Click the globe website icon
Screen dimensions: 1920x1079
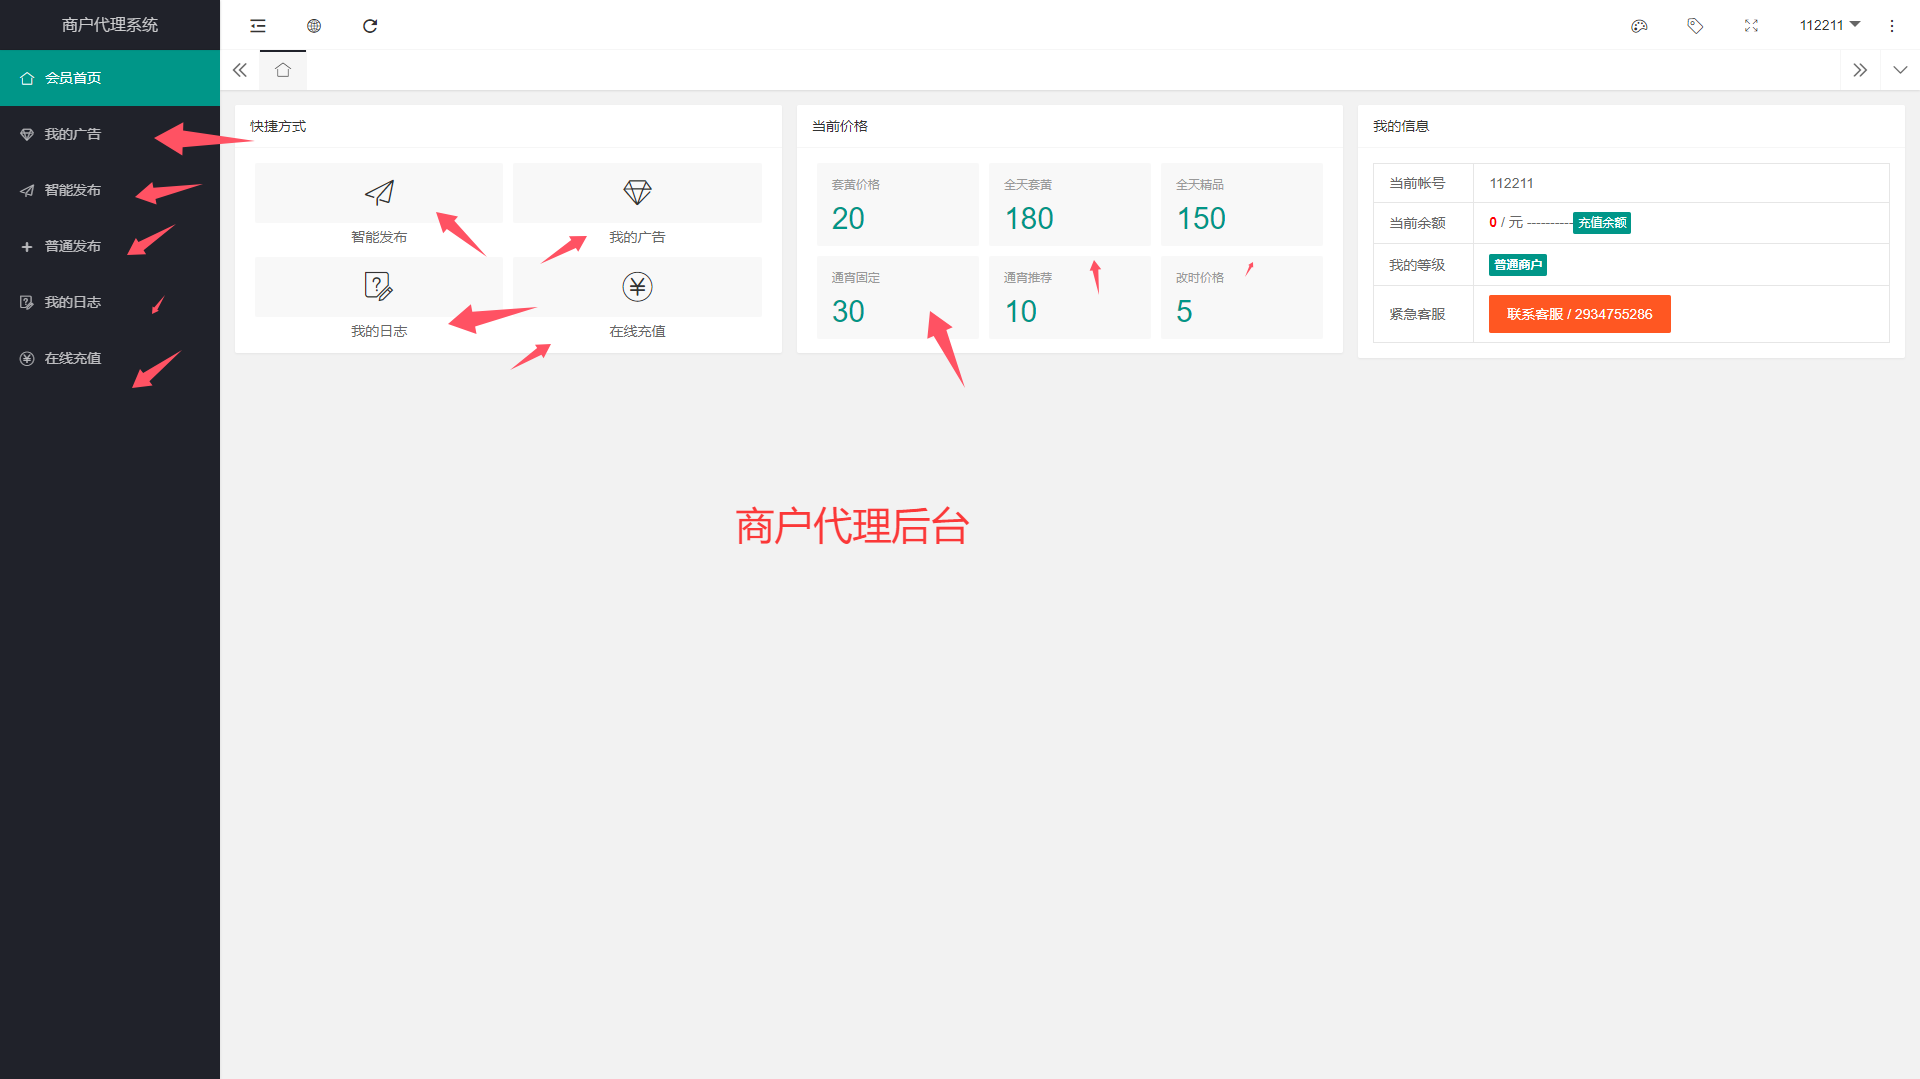click(314, 26)
